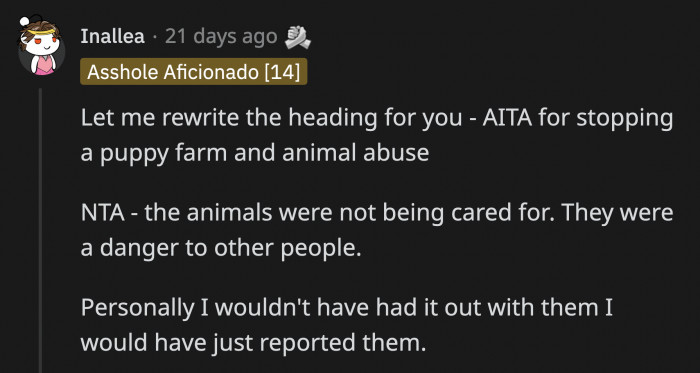Click the yellow headband on the snoo avatar
This screenshot has height=373, width=700.
tap(42, 32)
